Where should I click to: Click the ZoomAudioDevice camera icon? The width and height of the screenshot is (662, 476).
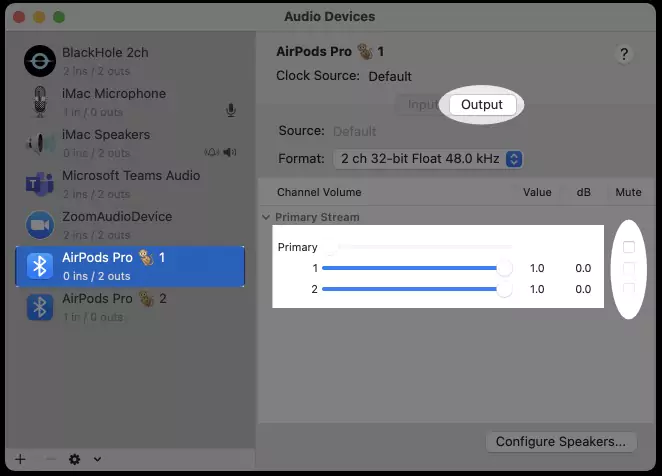pos(40,225)
